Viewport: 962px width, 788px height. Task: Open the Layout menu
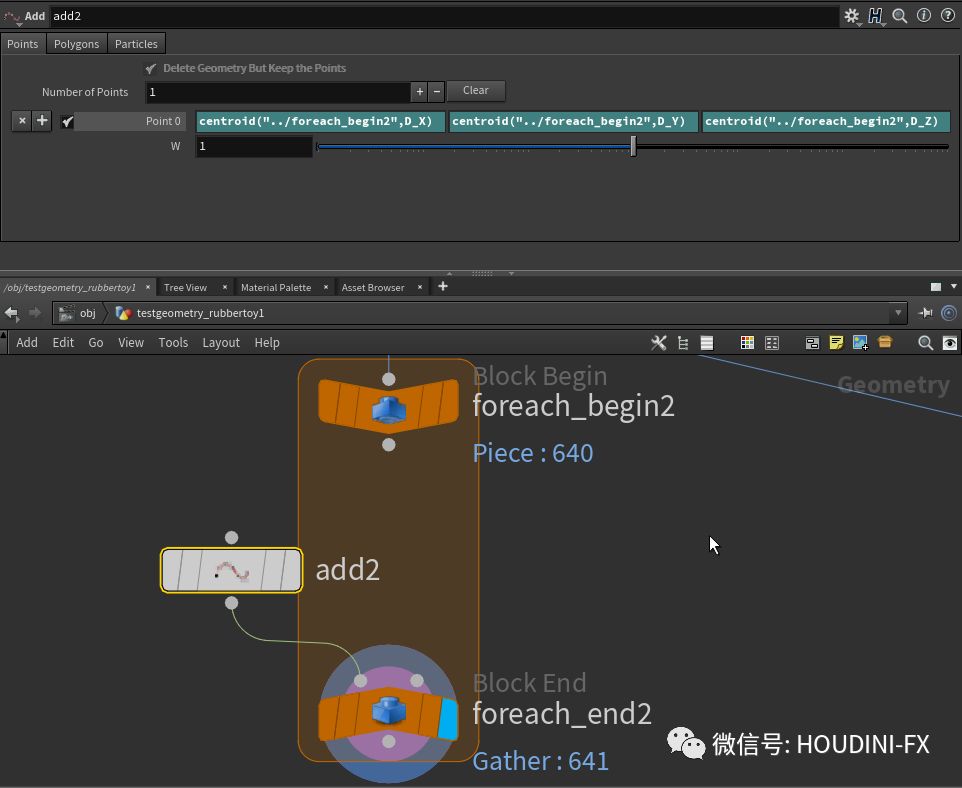click(220, 342)
